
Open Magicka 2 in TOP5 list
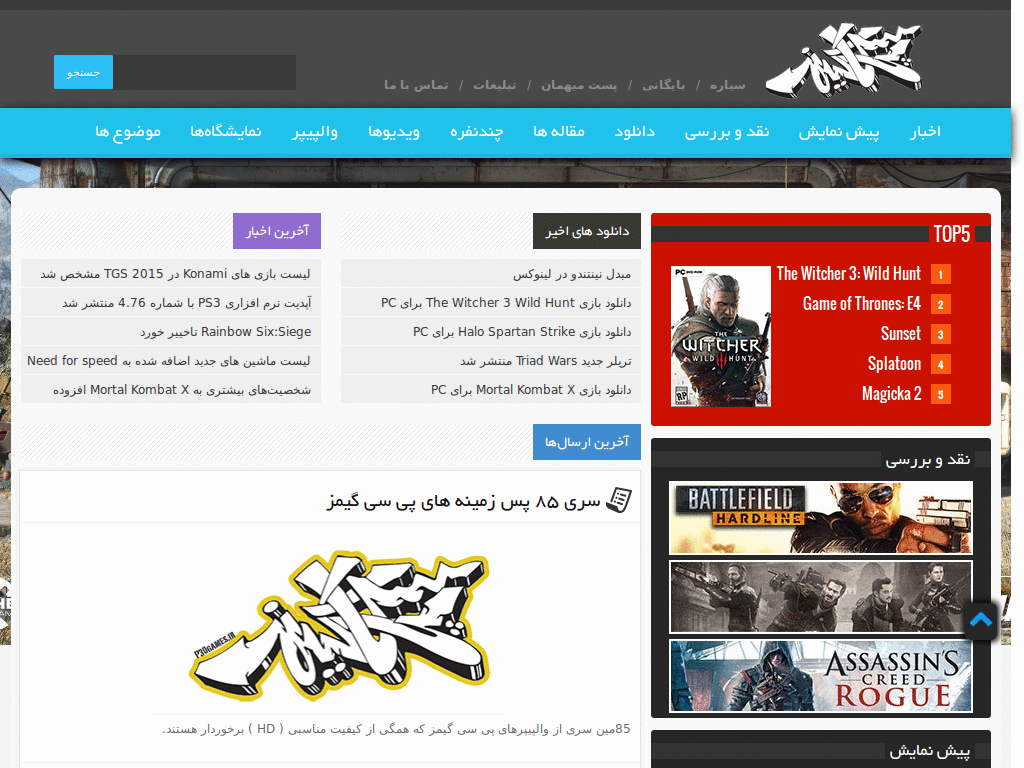pos(891,394)
